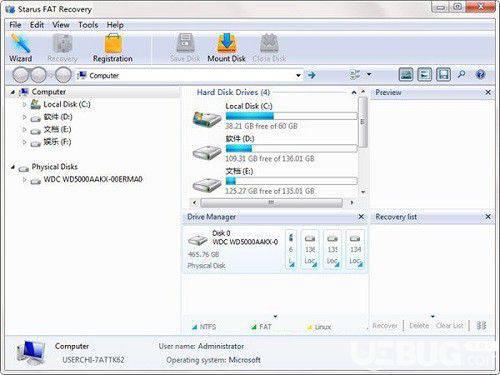Expand WDC WD5000AAKX disk node in tree

pos(24,179)
